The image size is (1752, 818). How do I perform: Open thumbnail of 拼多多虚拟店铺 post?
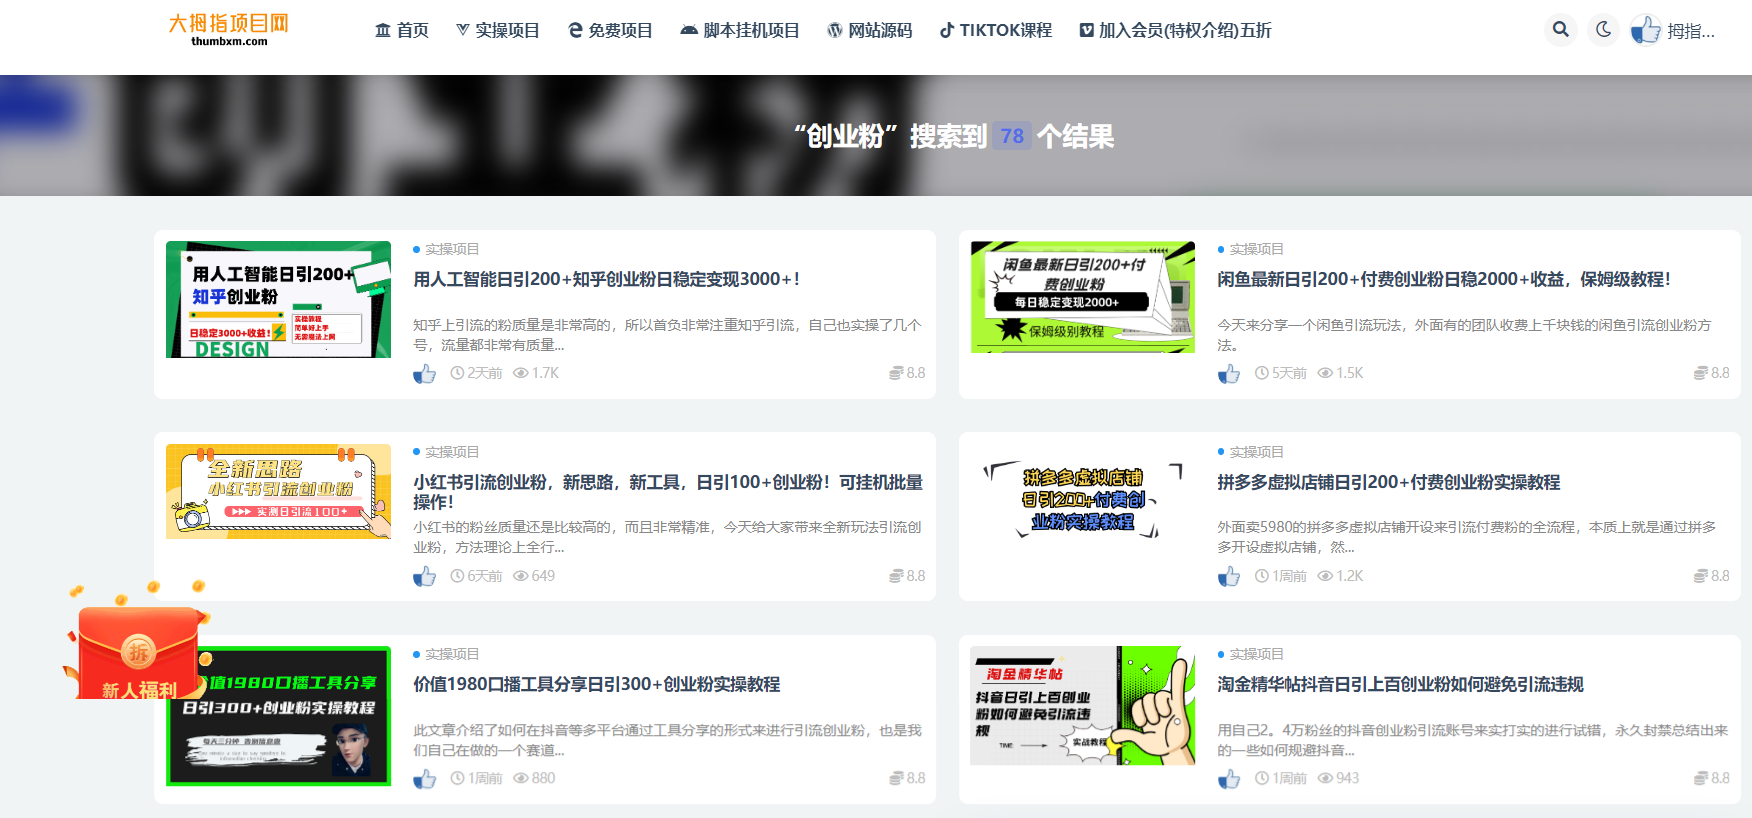(1083, 500)
